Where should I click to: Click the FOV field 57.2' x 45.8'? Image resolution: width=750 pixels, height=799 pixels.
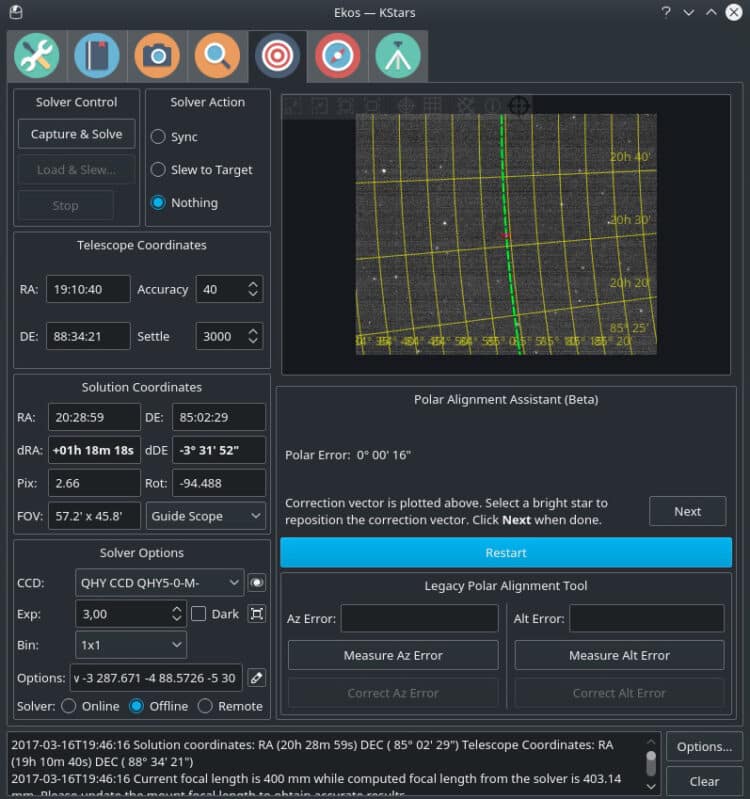[94, 516]
